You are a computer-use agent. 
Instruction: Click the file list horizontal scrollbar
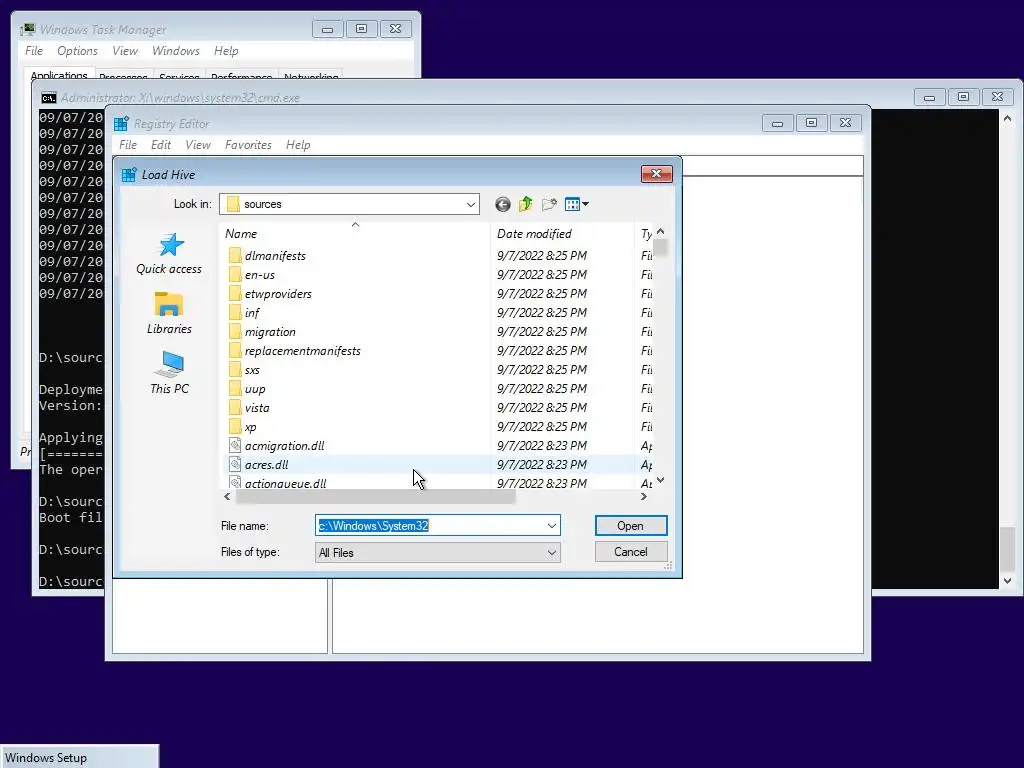[x=376, y=497]
